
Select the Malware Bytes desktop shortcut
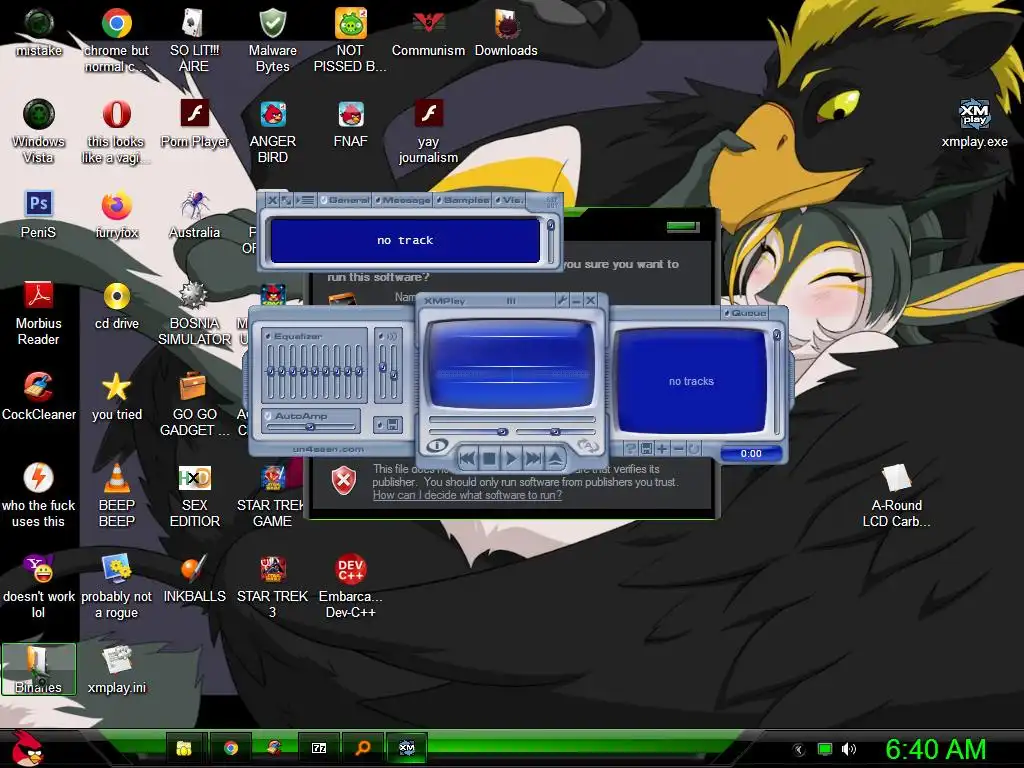click(x=272, y=40)
